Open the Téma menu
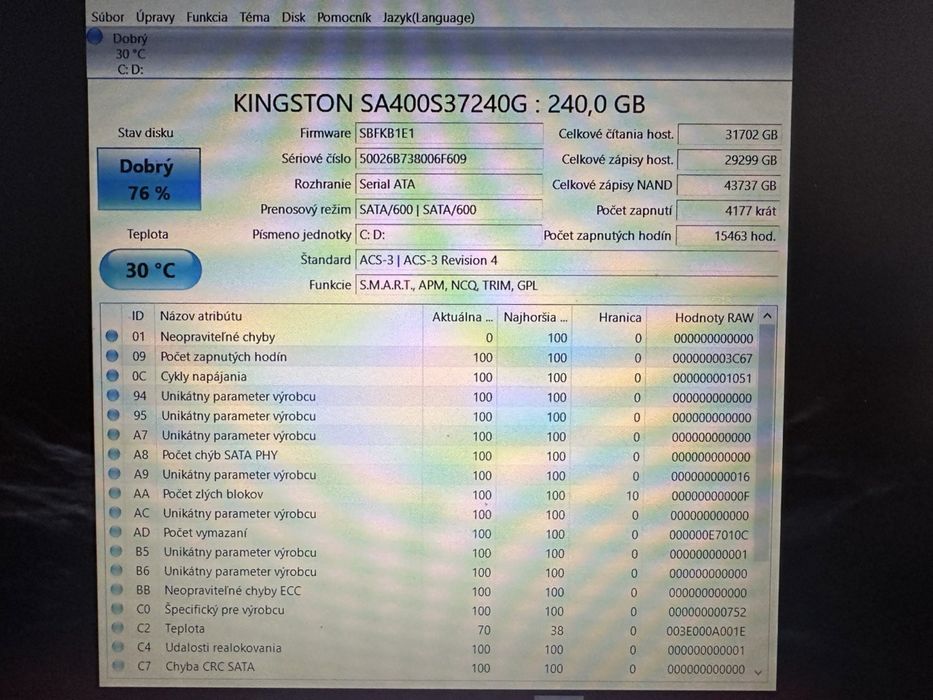This screenshot has width=933, height=700. click(254, 17)
